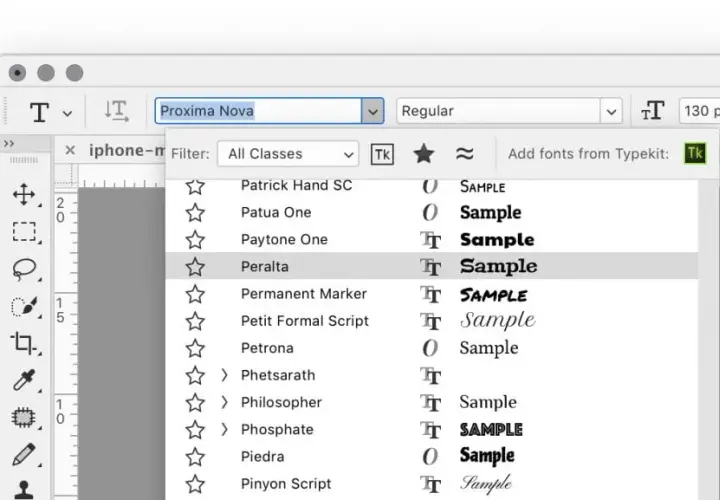Select the Patch healing tool
This screenshot has height=500, width=720.
tap(24, 417)
